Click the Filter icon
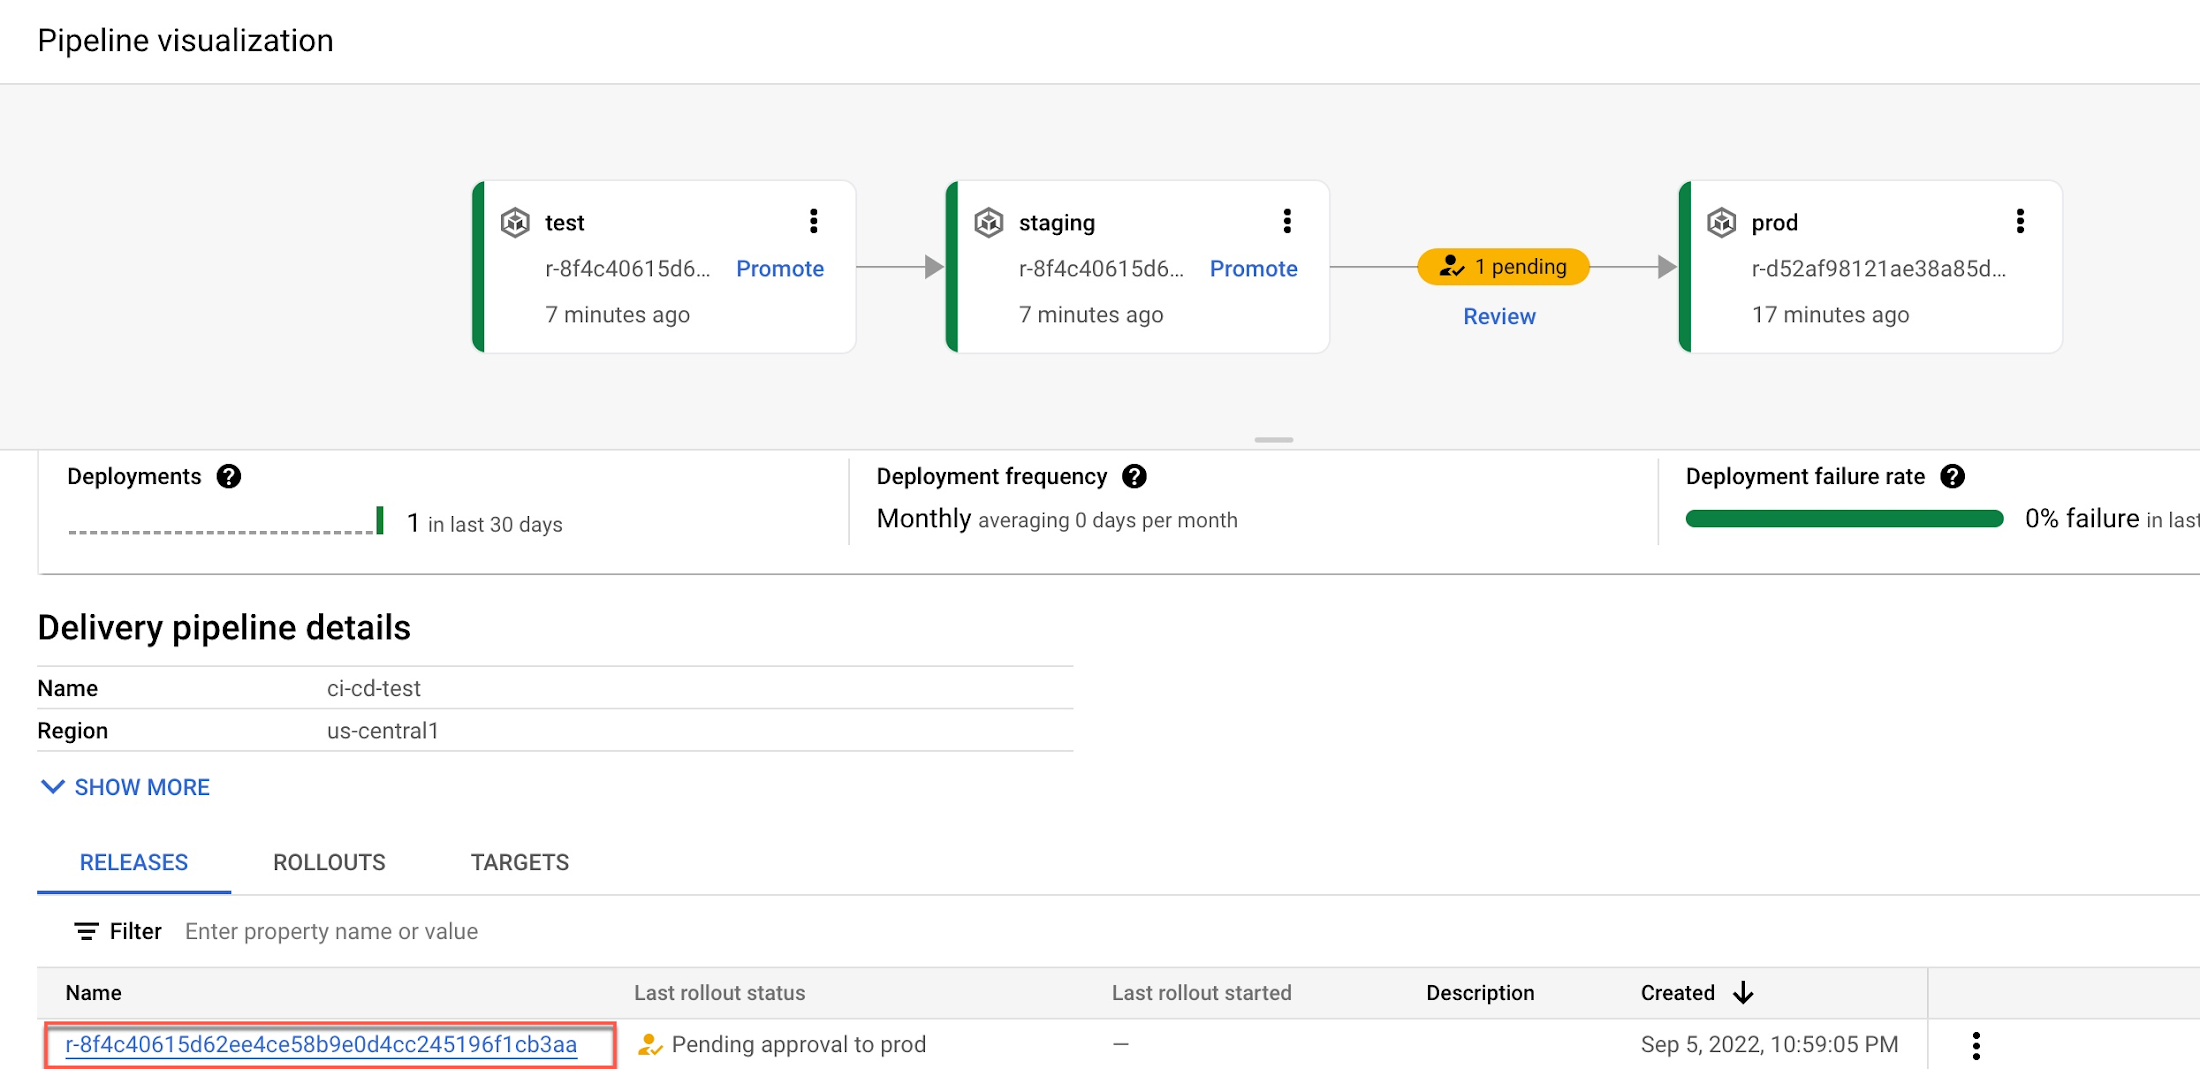Screen dimensions: 2200x1069 [86, 931]
